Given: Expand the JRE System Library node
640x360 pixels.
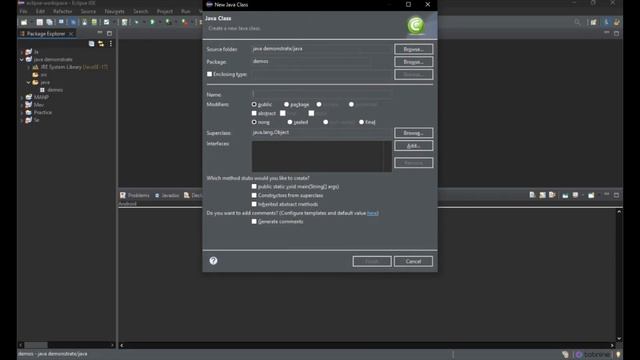Looking at the screenshot, I should click(29, 67).
